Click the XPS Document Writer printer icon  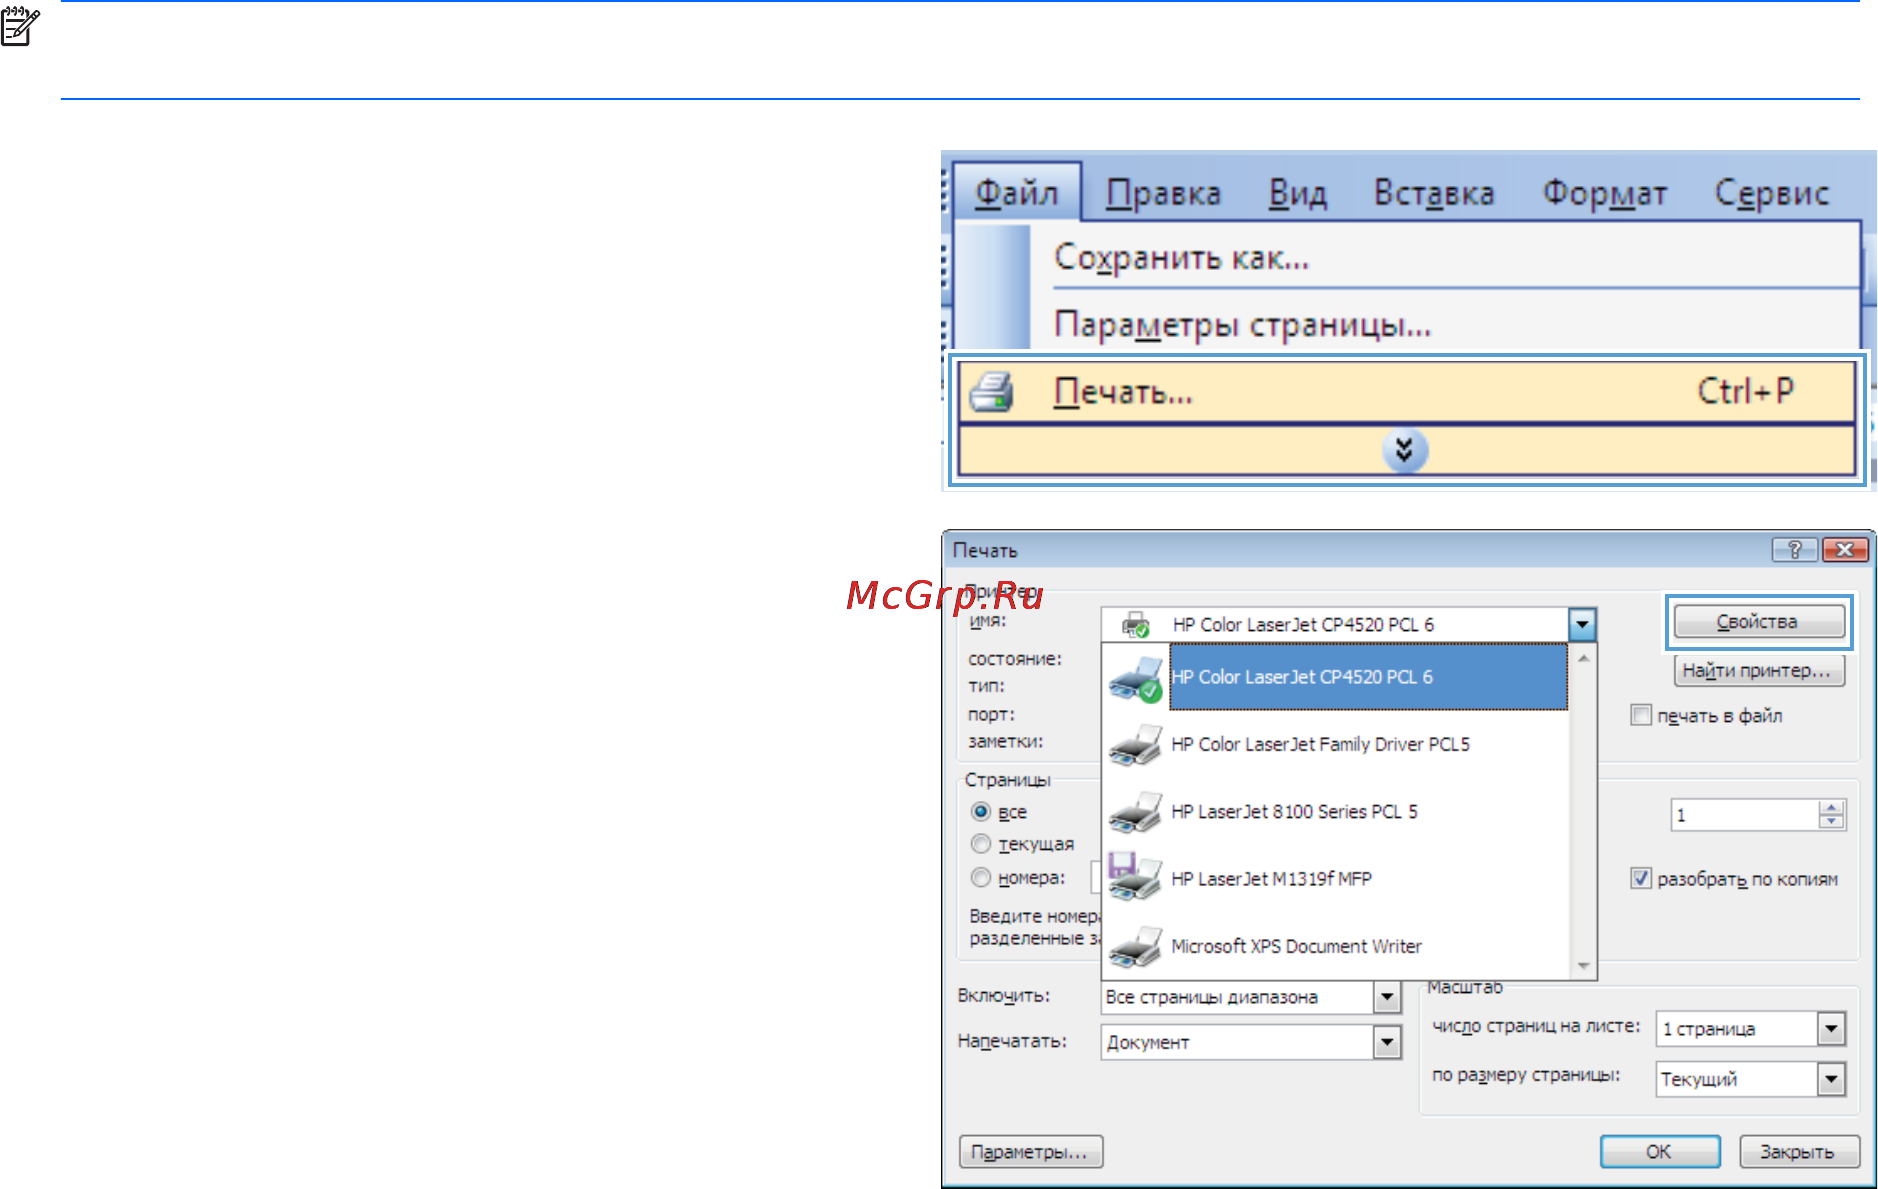pos(1136,947)
